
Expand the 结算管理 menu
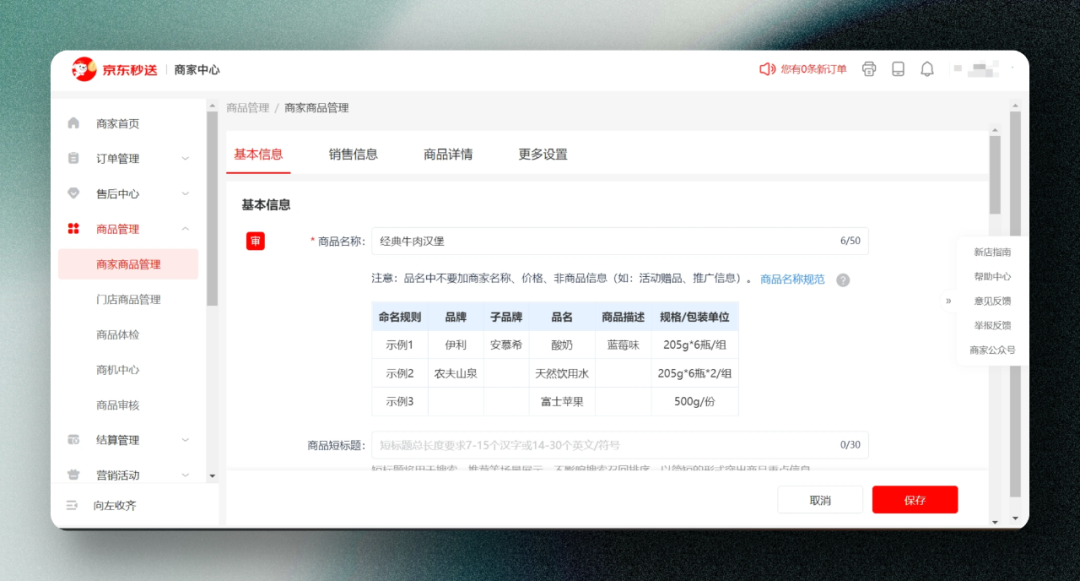pyautogui.click(x=185, y=440)
